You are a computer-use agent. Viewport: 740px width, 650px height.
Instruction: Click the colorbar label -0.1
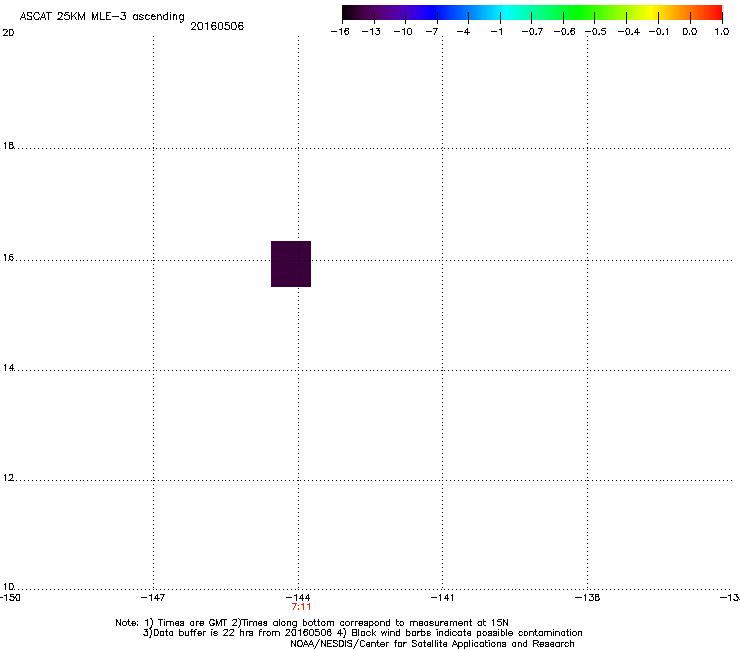659,32
